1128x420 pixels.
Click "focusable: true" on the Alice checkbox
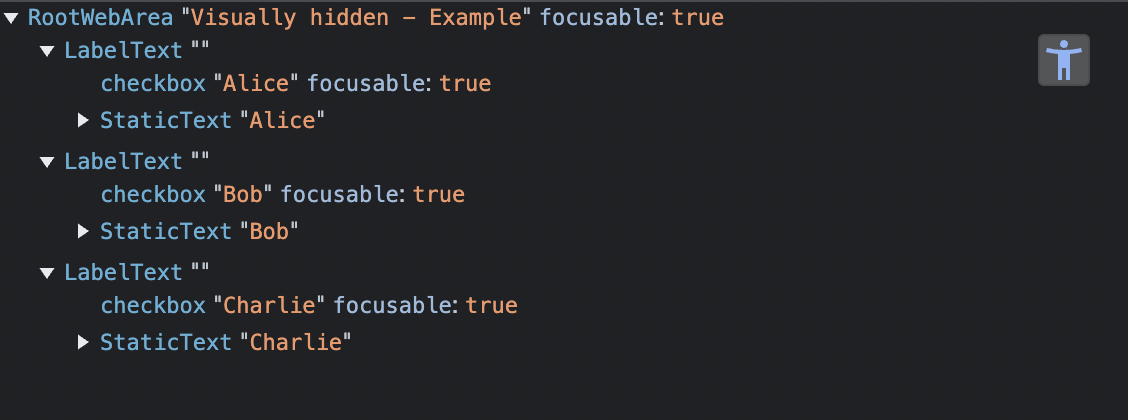(399, 83)
